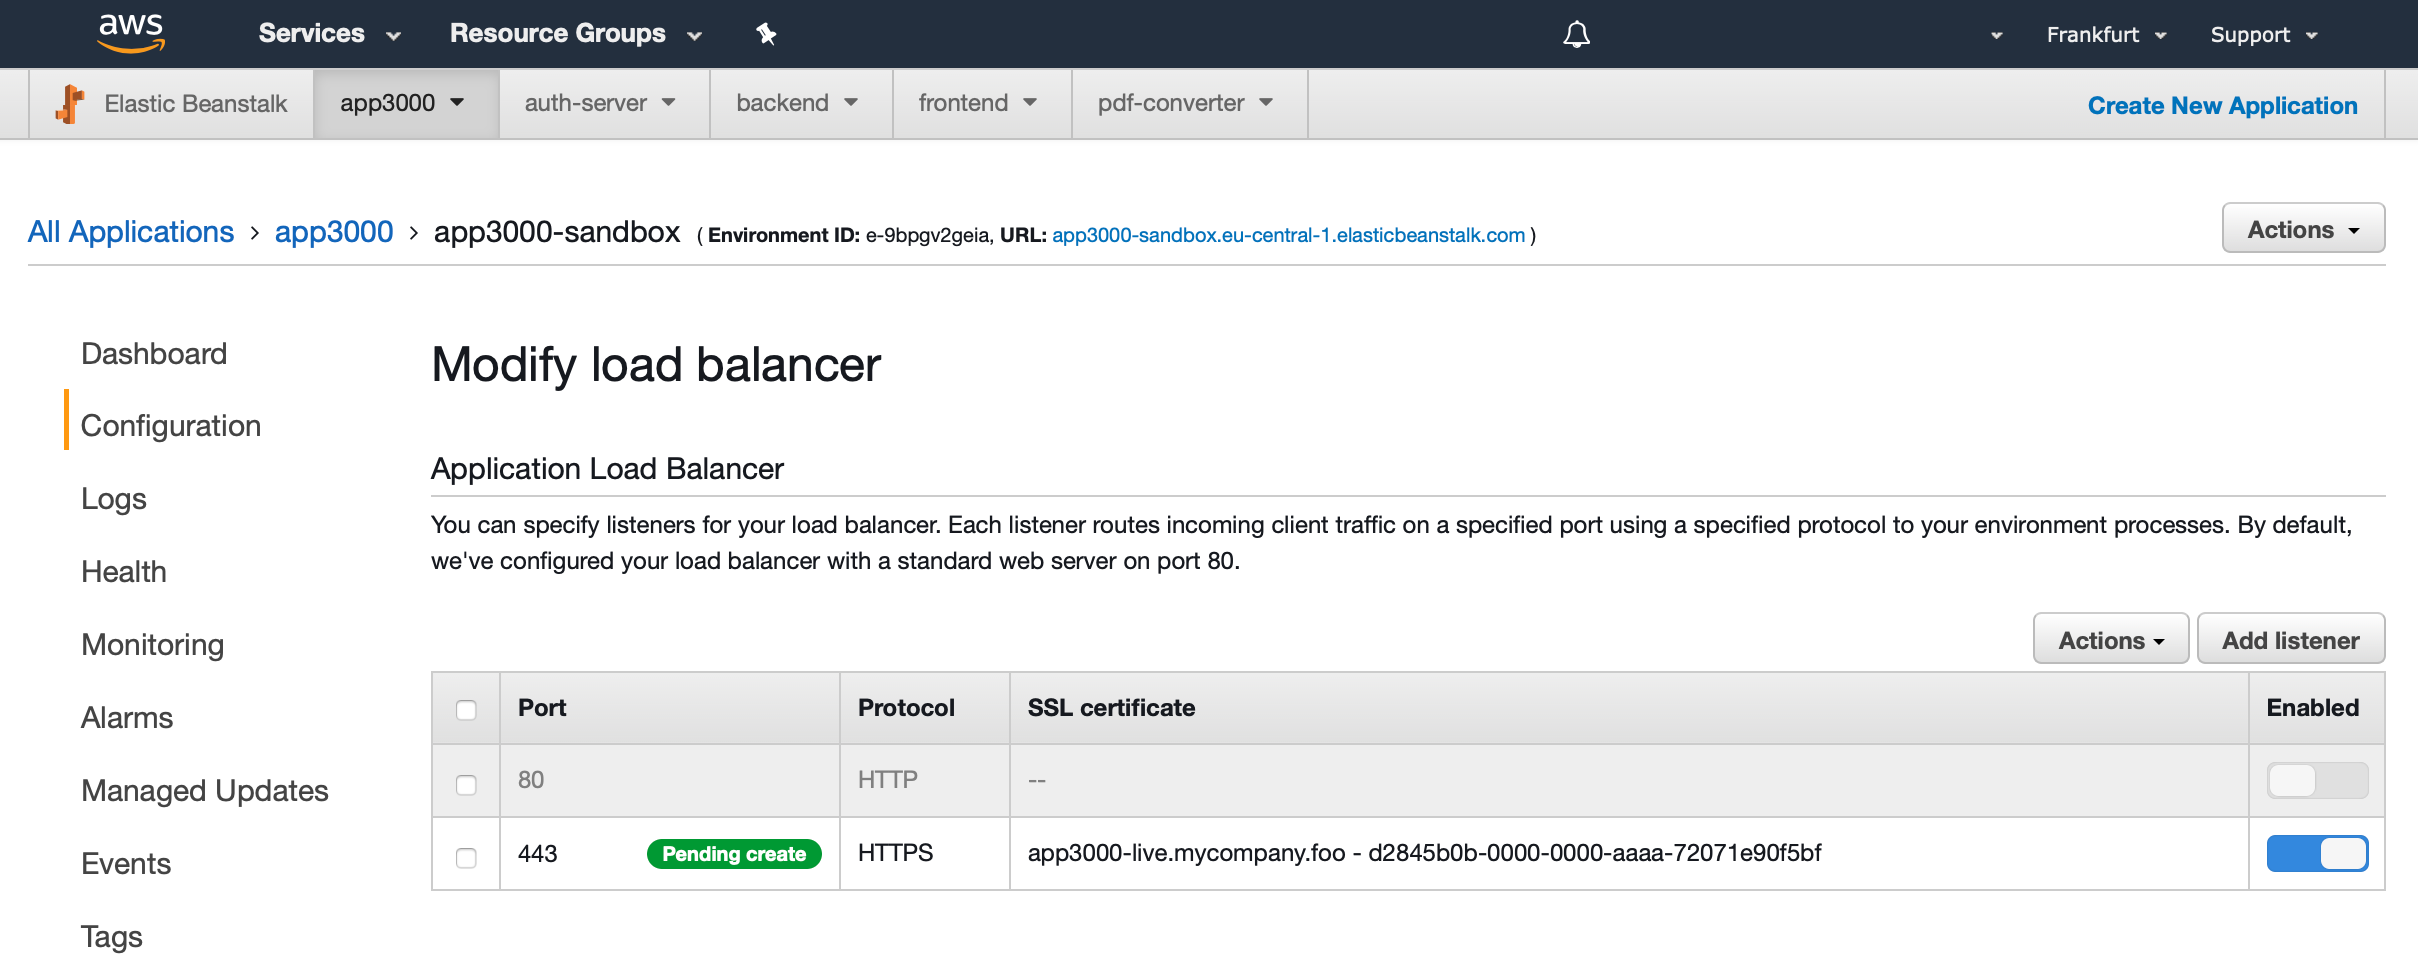Open Events in the sidebar

(x=126, y=864)
